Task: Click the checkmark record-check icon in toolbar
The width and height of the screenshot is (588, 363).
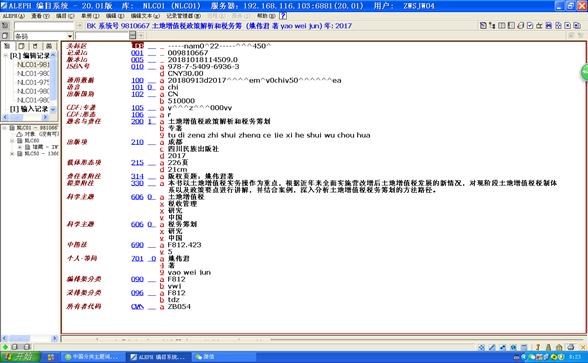Action: click(530, 26)
